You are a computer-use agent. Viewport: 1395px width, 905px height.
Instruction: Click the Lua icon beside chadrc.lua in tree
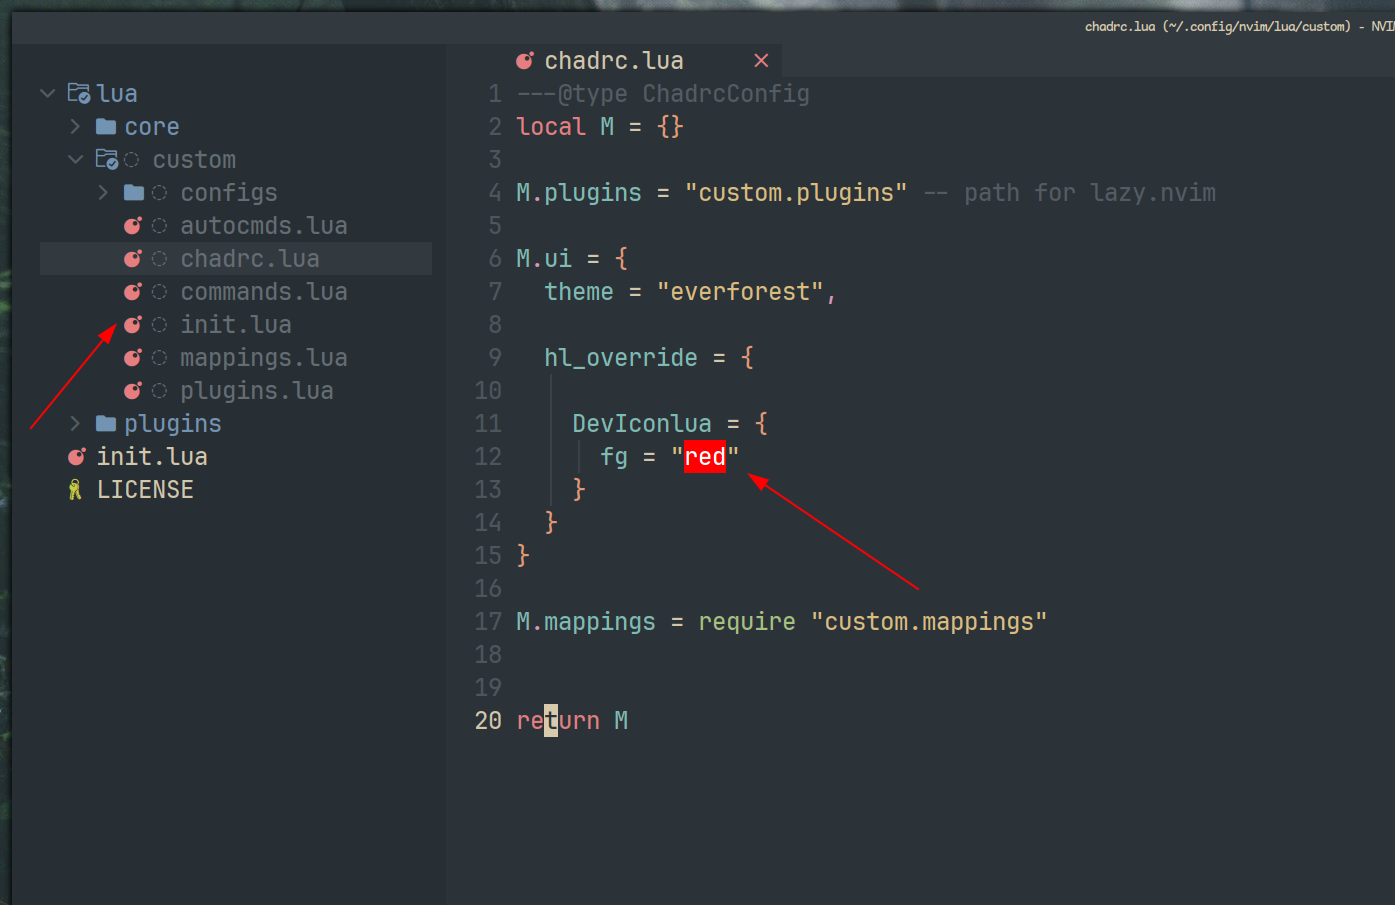(x=133, y=259)
